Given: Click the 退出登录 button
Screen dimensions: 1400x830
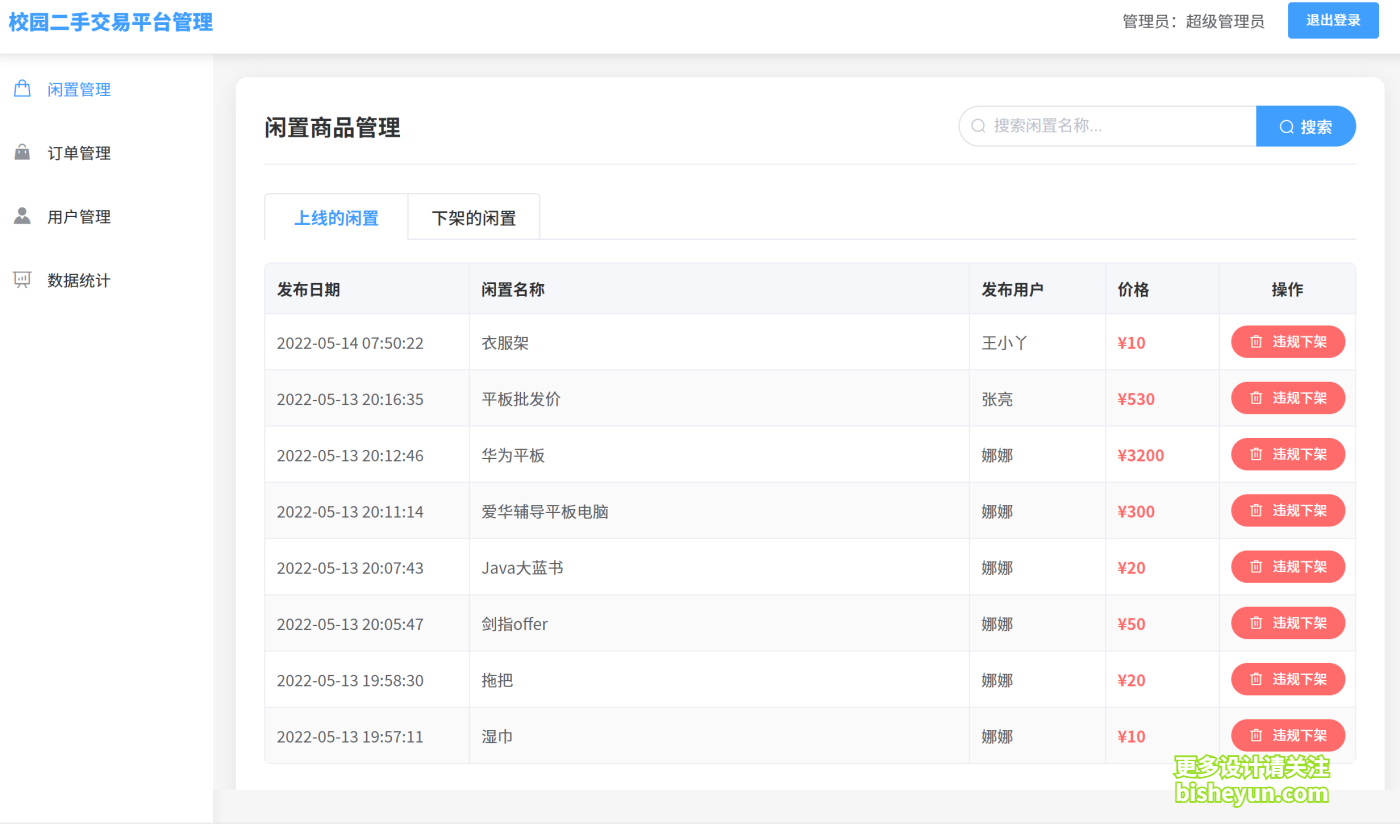Looking at the screenshot, I should (x=1333, y=20).
